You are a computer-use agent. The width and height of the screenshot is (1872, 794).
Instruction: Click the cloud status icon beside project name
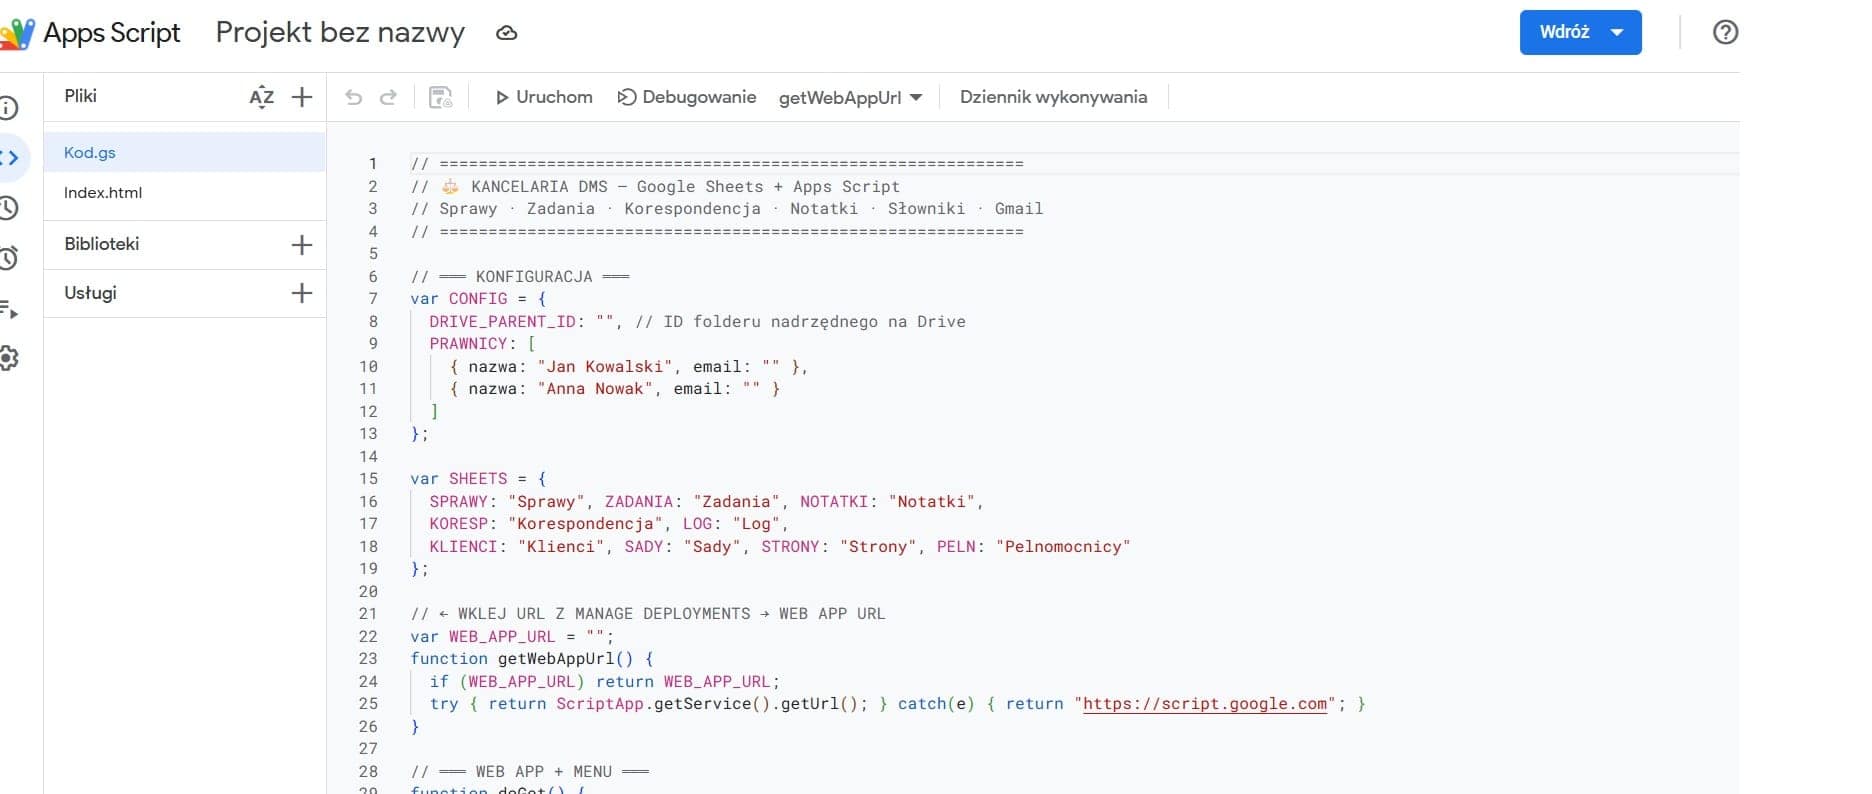(x=507, y=33)
